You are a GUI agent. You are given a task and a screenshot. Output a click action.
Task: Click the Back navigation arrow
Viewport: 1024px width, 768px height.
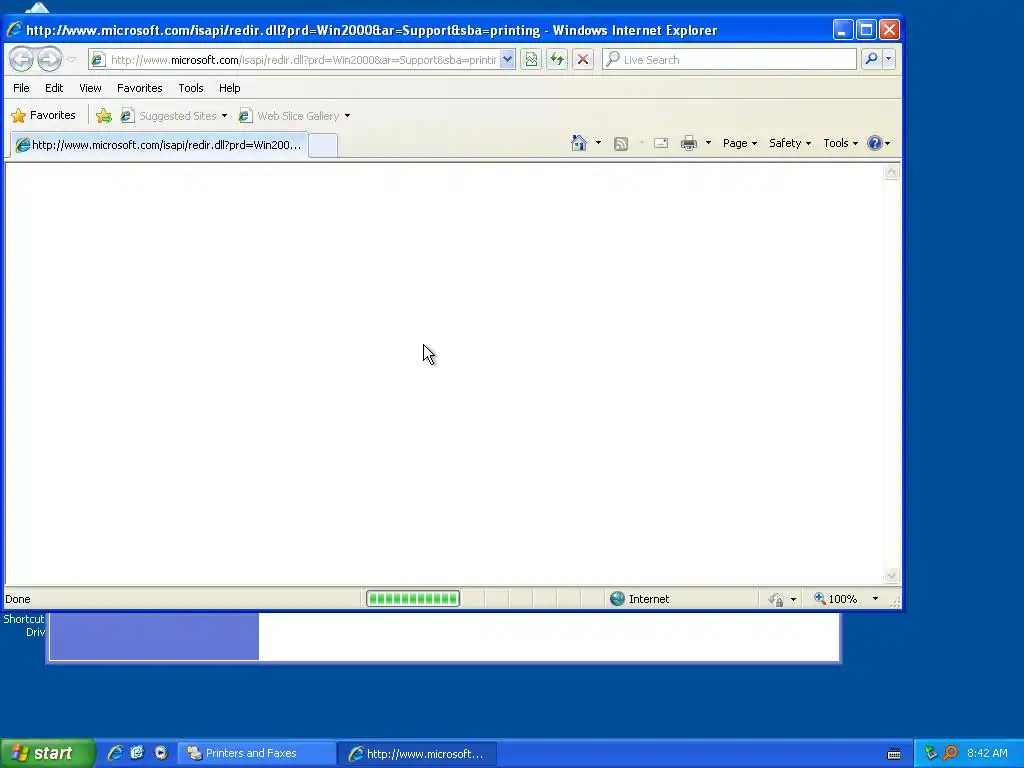pyautogui.click(x=21, y=59)
